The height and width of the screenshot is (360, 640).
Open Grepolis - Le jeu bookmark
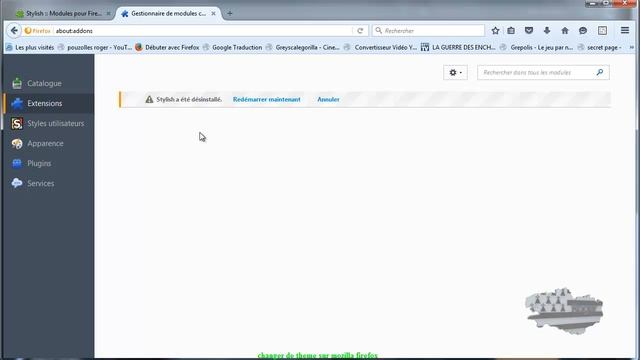(x=537, y=47)
